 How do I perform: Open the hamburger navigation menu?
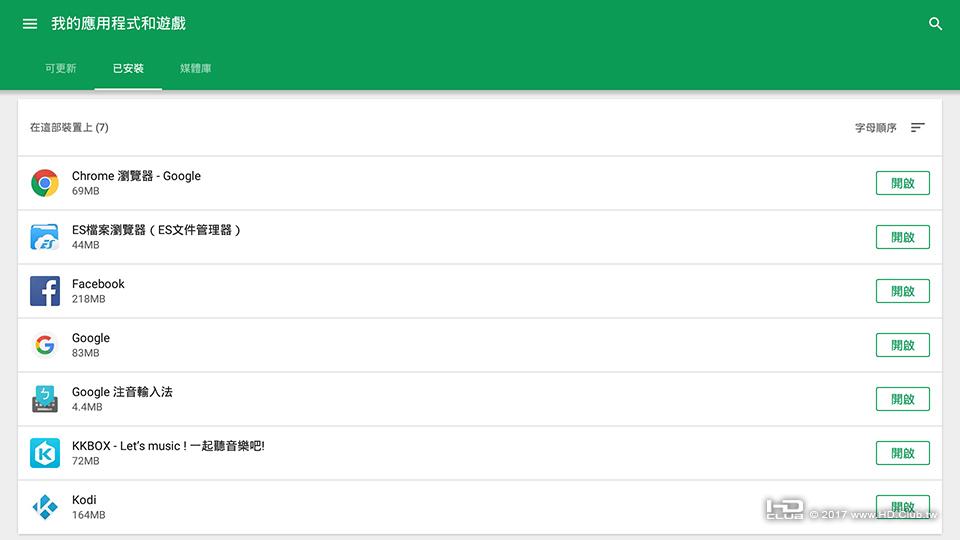point(30,24)
